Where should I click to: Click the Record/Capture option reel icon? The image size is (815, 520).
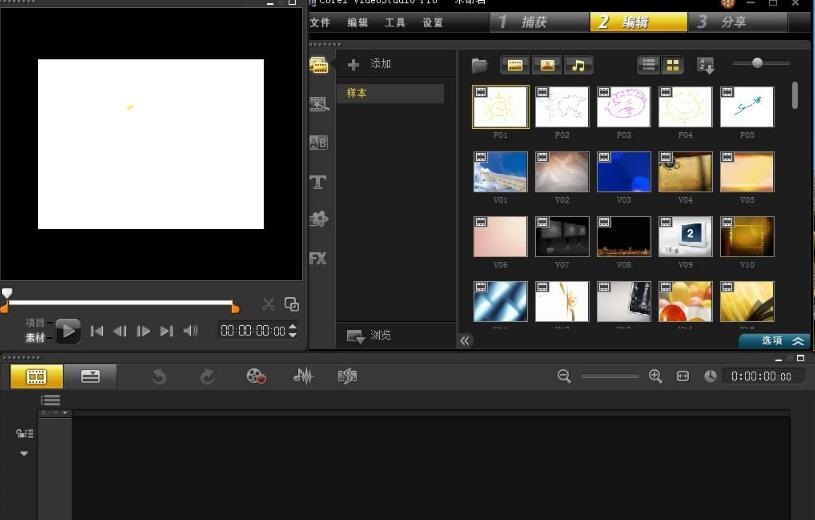[x=257, y=376]
